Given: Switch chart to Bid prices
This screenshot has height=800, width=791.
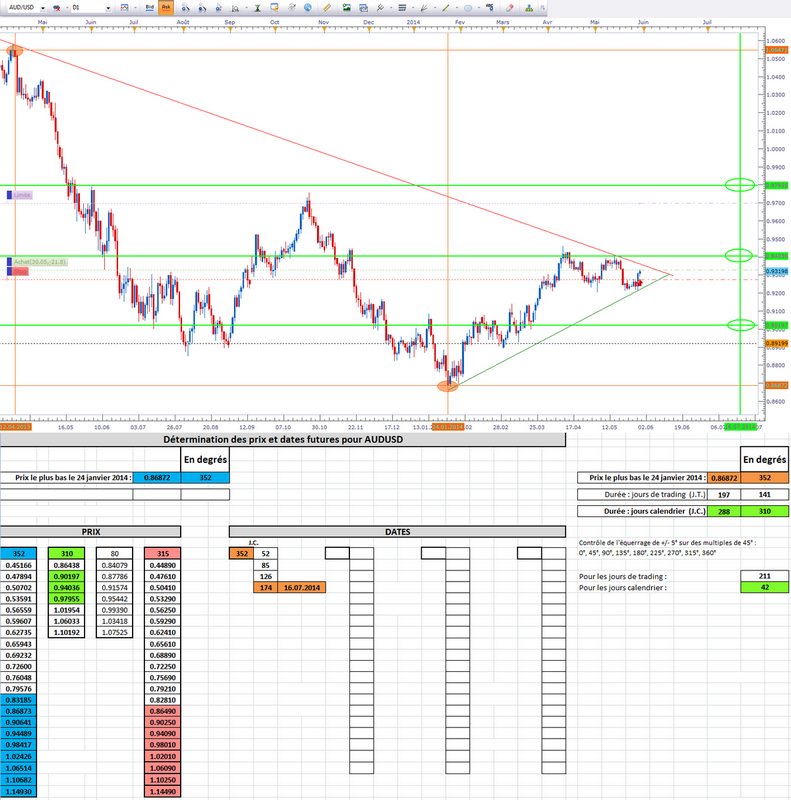Looking at the screenshot, I should pos(150,8).
